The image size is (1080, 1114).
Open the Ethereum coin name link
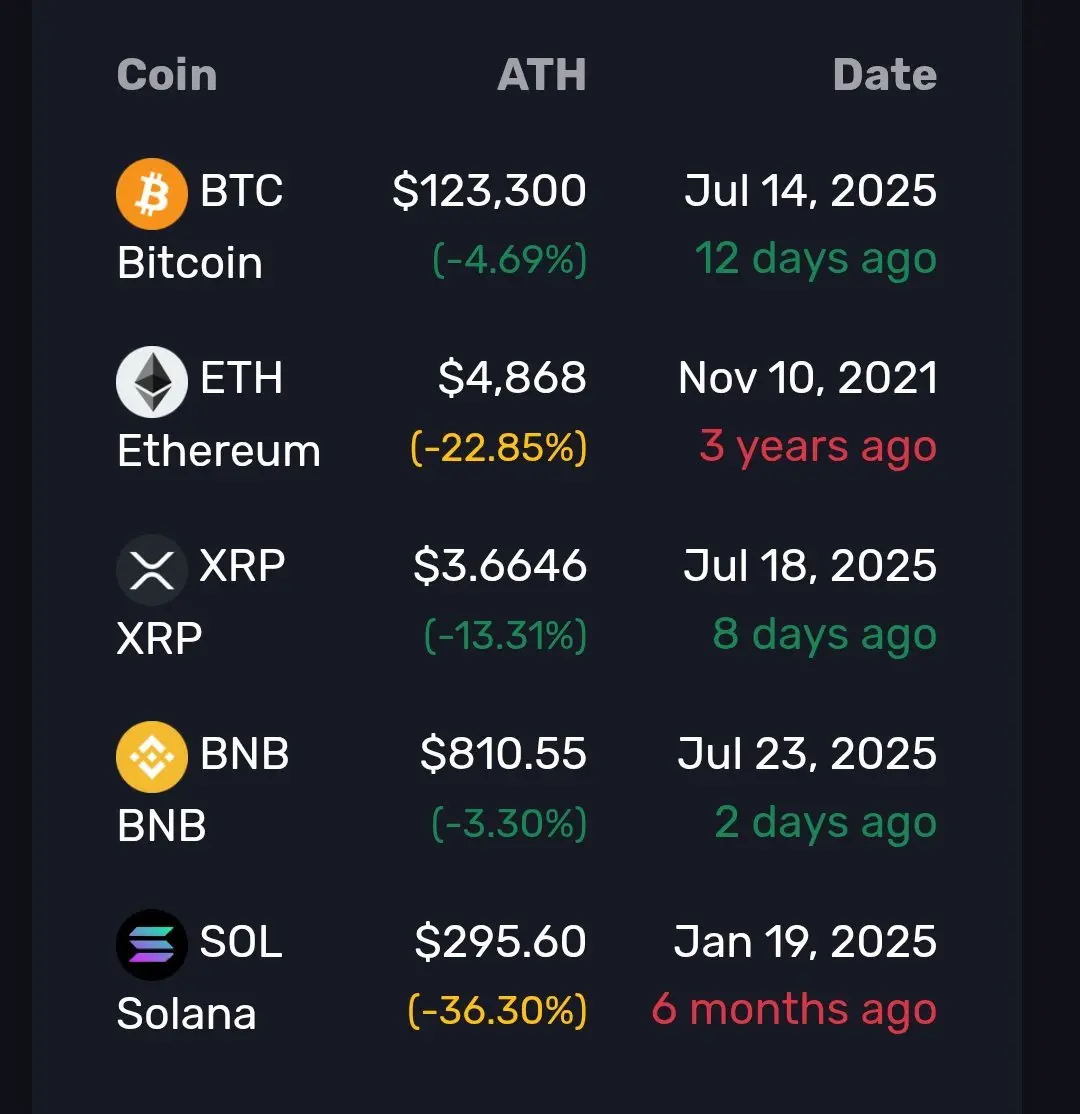219,450
